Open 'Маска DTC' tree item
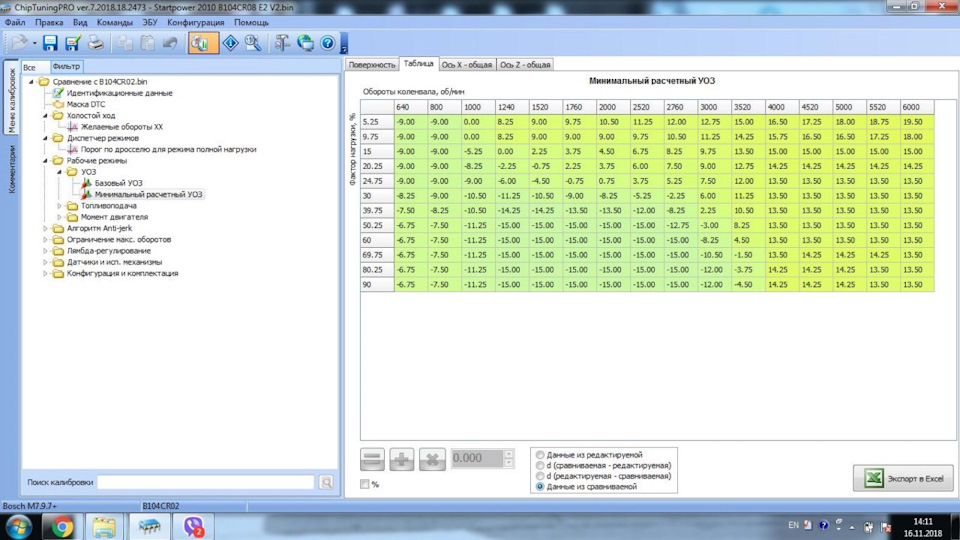 coord(86,104)
